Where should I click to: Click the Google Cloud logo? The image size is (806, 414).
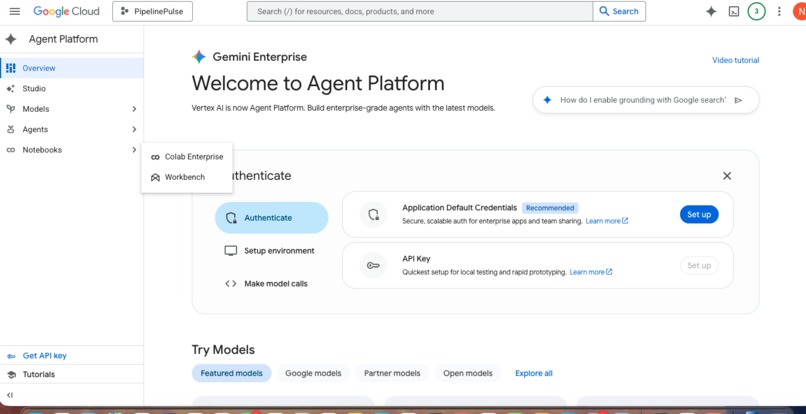coord(66,11)
